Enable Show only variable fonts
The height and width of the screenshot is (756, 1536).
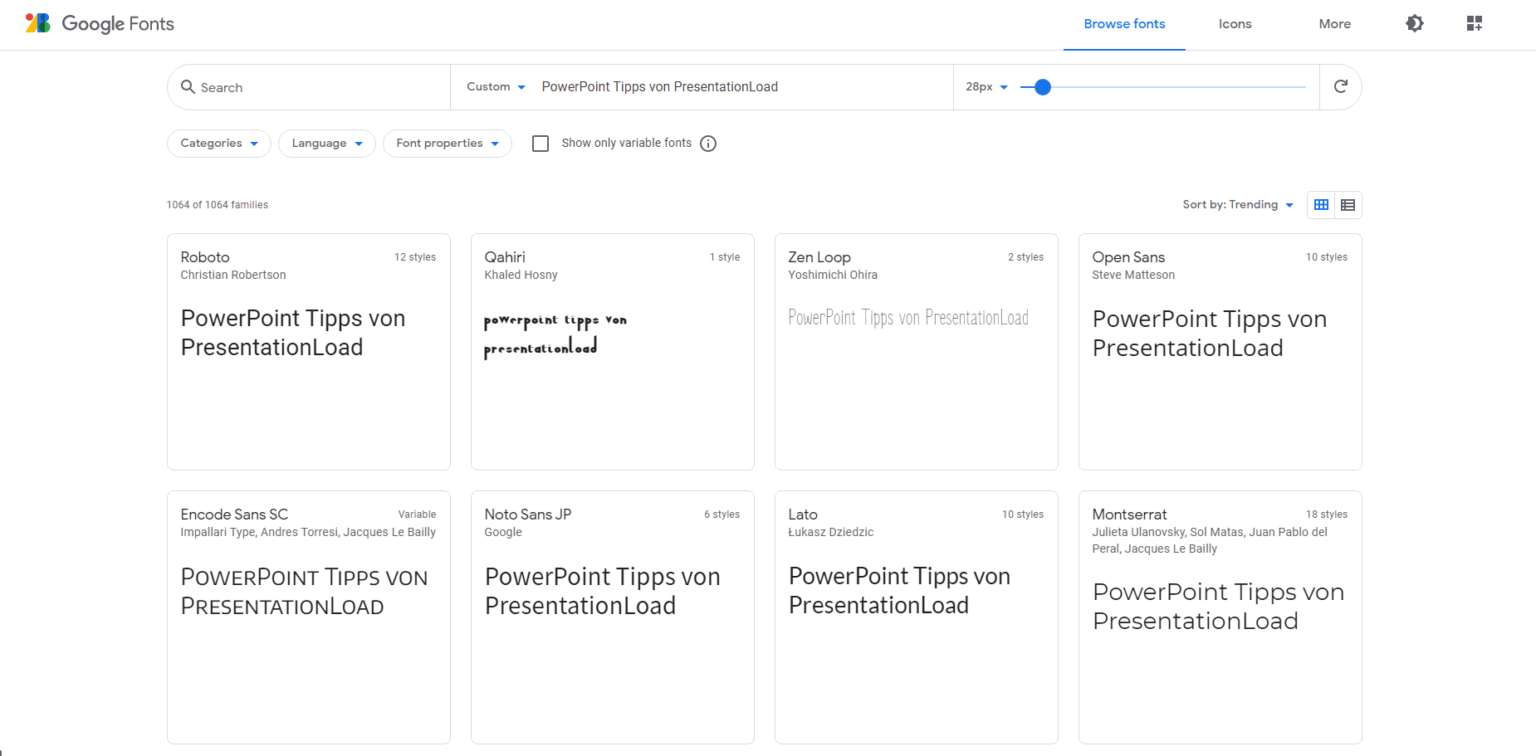(x=540, y=143)
